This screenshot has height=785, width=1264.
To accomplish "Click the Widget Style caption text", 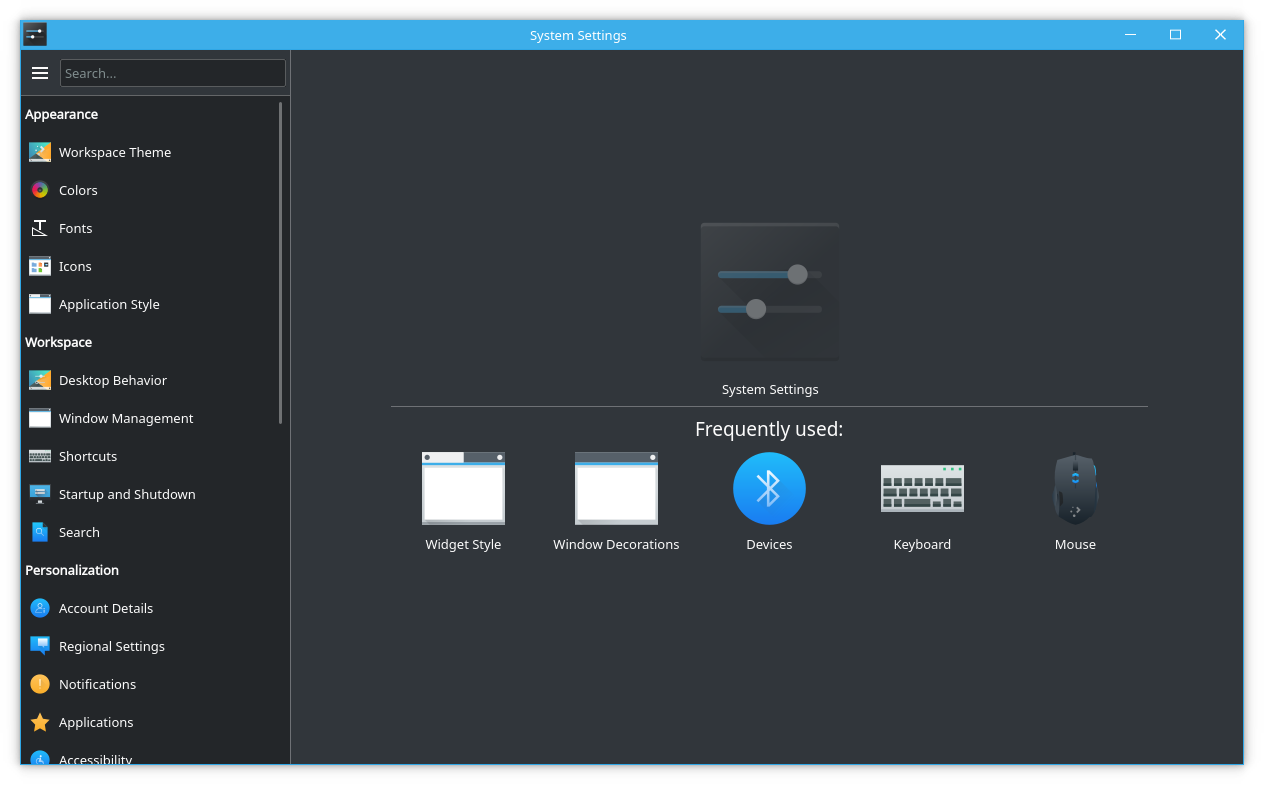I will [x=463, y=544].
